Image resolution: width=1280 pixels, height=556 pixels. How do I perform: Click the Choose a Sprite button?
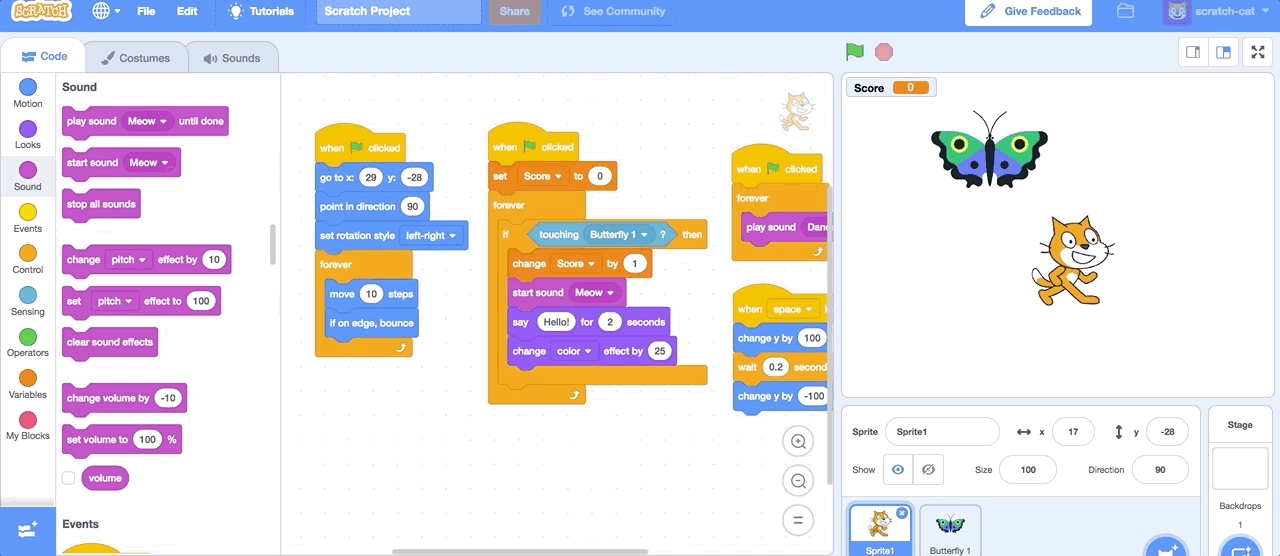[1164, 548]
